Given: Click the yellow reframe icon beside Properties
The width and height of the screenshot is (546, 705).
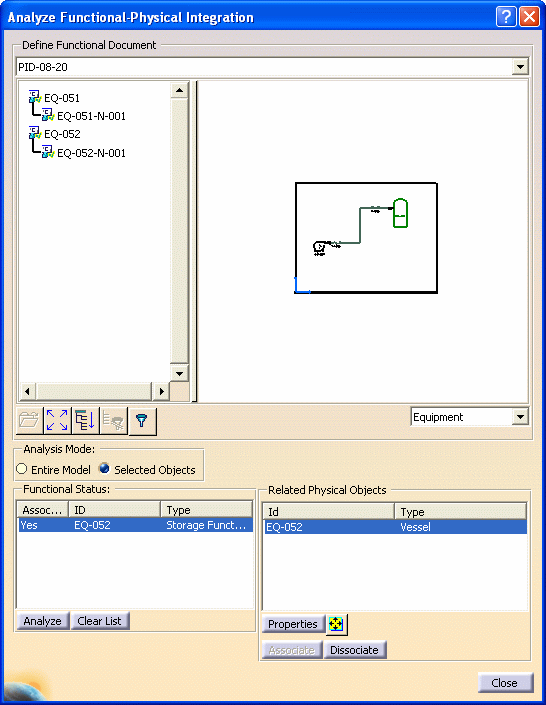Looking at the screenshot, I should click(336, 624).
